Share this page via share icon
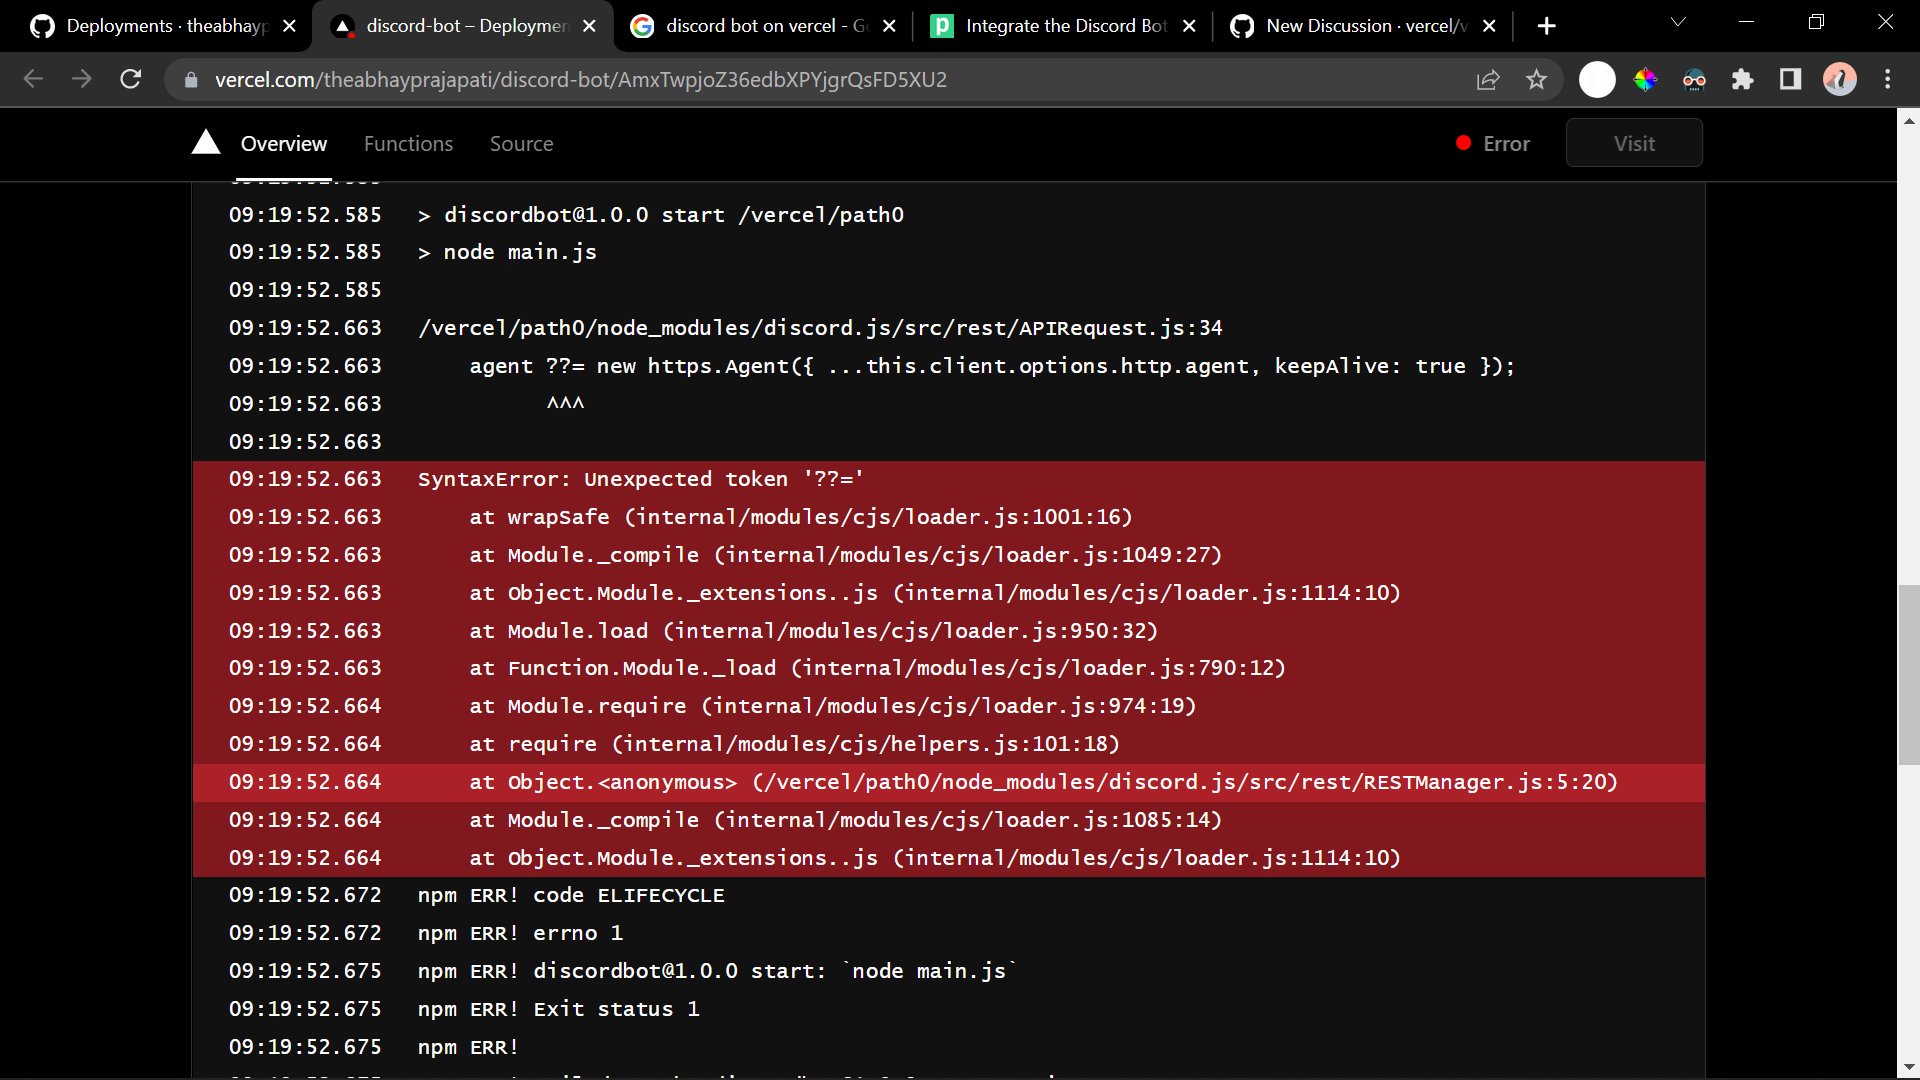 (1488, 79)
